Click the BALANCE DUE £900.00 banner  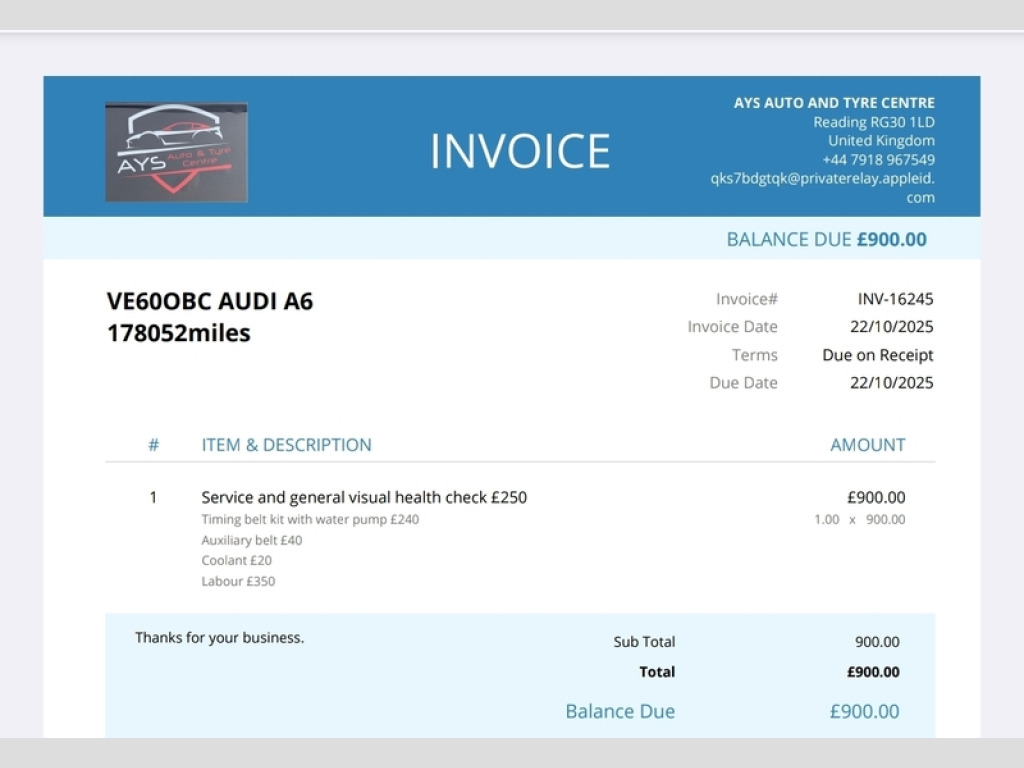(826, 239)
